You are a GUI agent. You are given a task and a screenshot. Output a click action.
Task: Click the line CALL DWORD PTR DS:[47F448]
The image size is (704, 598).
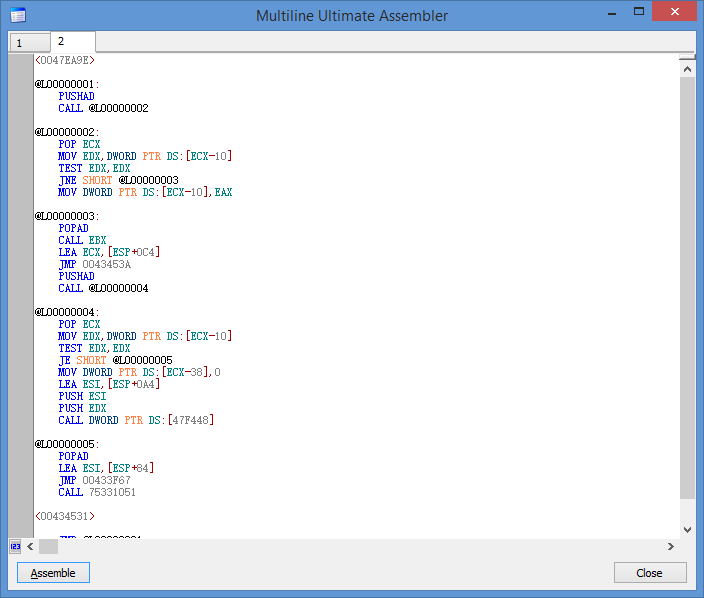[x=136, y=420]
